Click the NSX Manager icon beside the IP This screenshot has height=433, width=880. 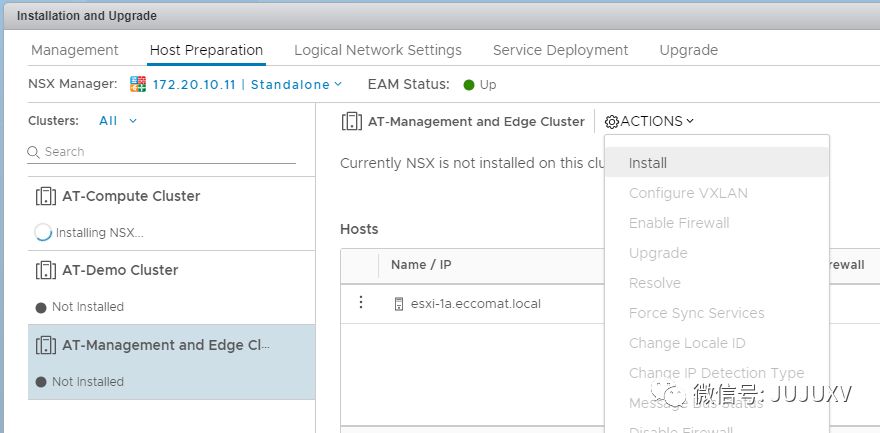coord(138,85)
